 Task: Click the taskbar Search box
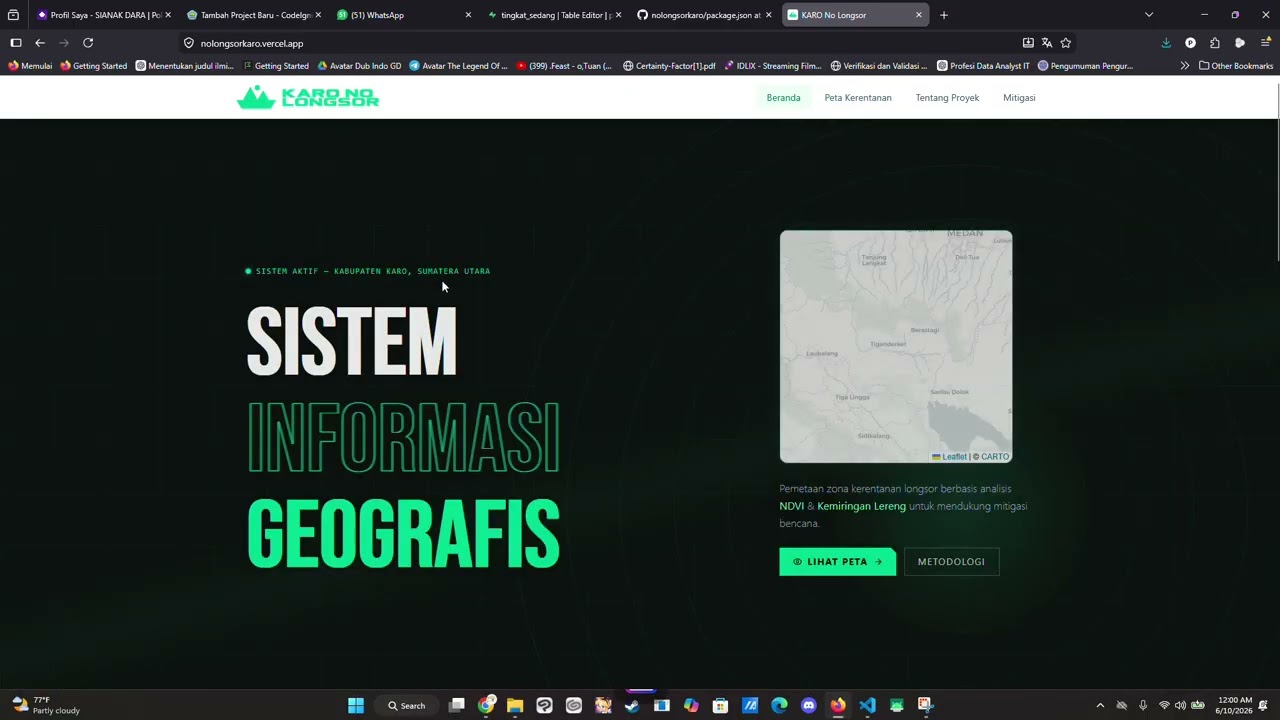click(x=407, y=705)
